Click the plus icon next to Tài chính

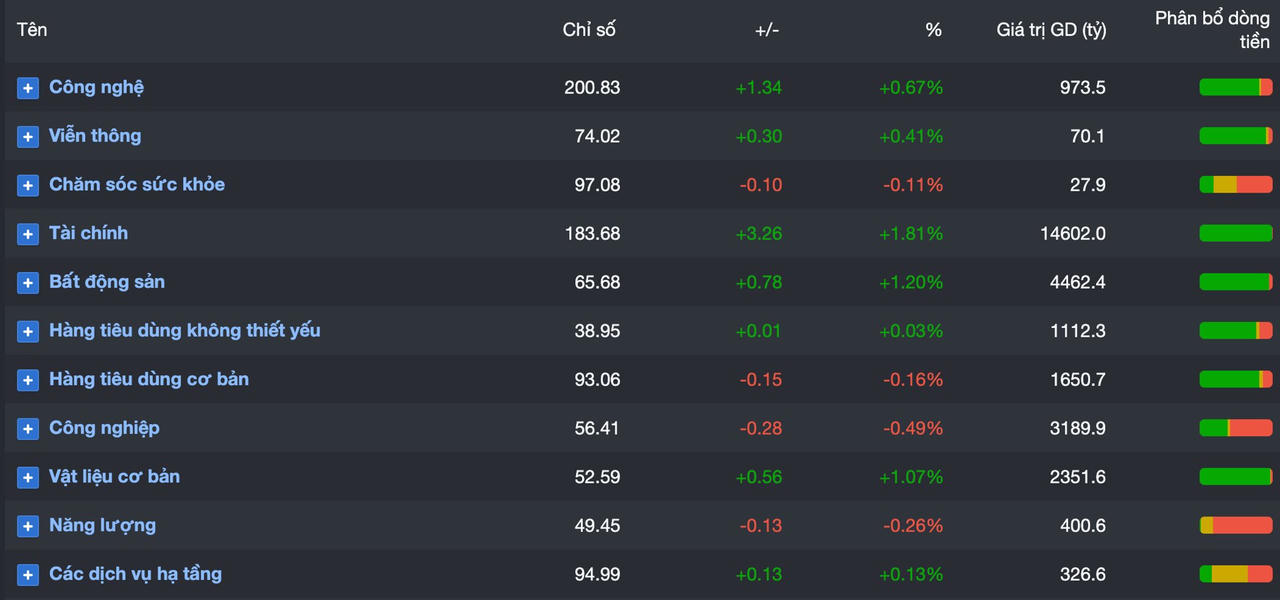pyautogui.click(x=28, y=234)
